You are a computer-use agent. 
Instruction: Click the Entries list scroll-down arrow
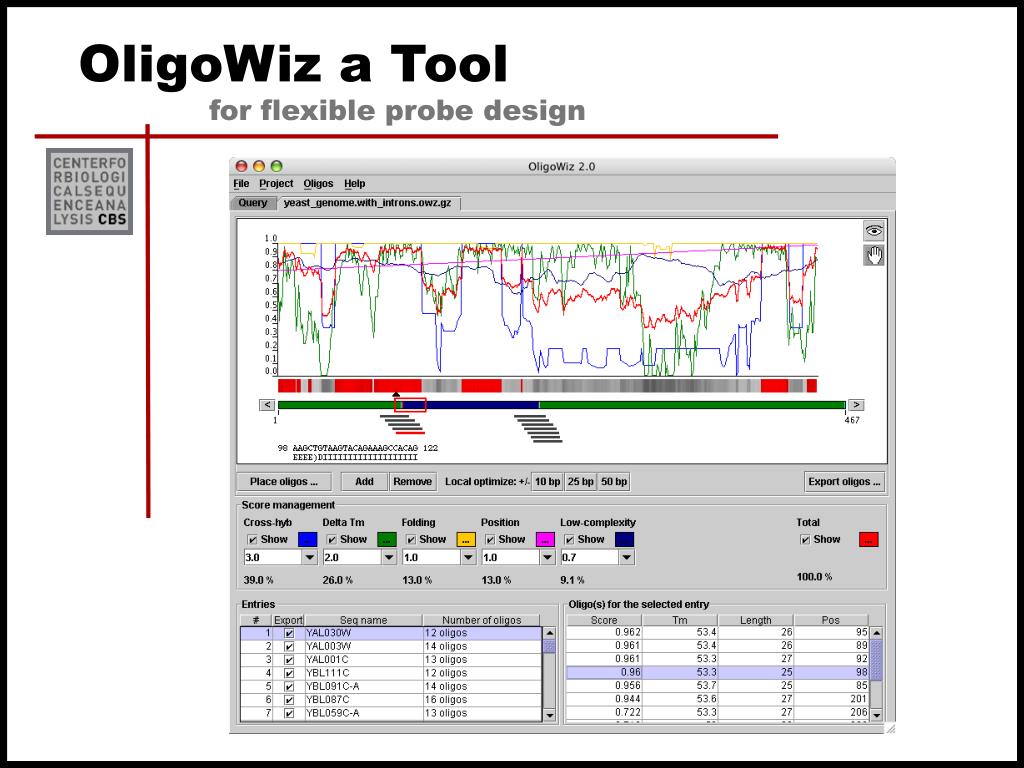coord(549,715)
